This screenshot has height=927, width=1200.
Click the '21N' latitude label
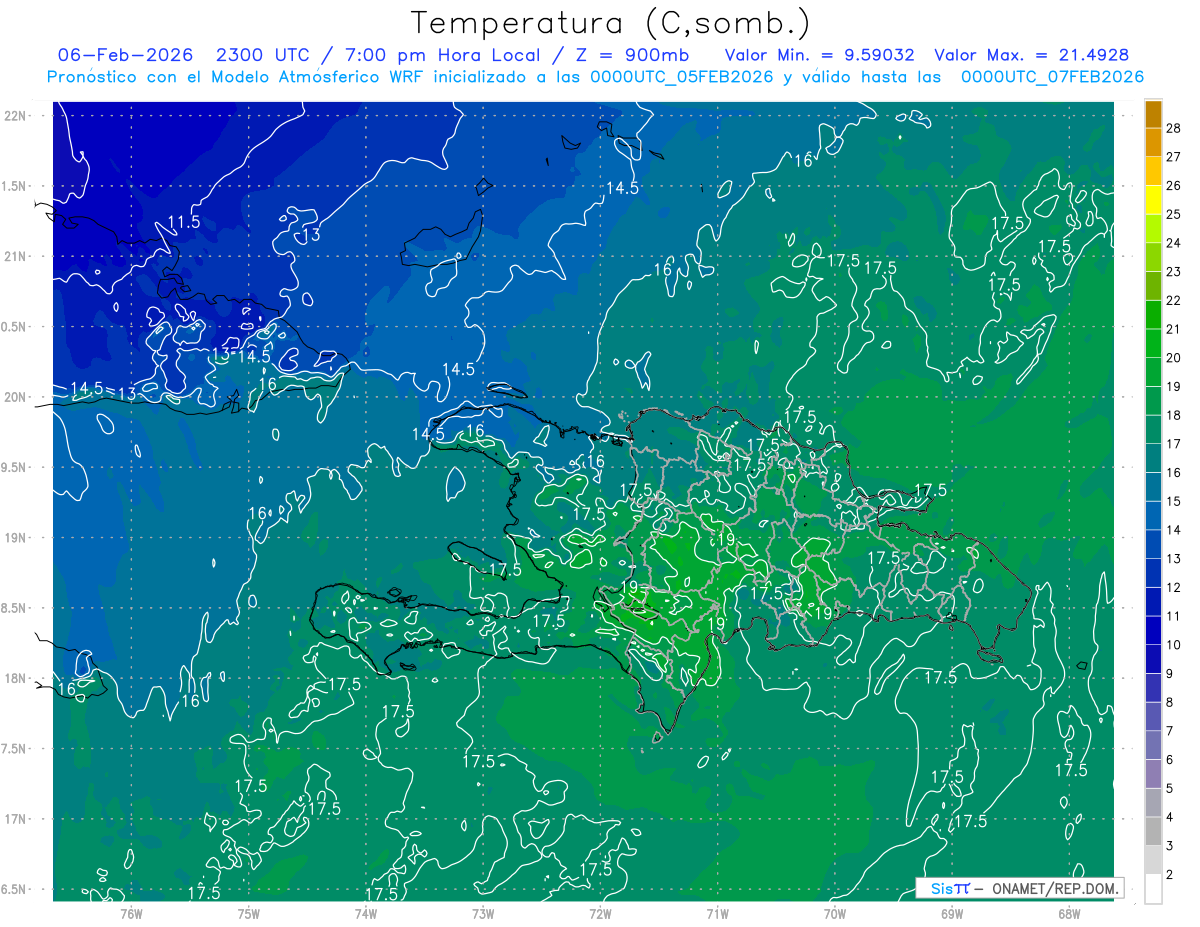coord(15,256)
